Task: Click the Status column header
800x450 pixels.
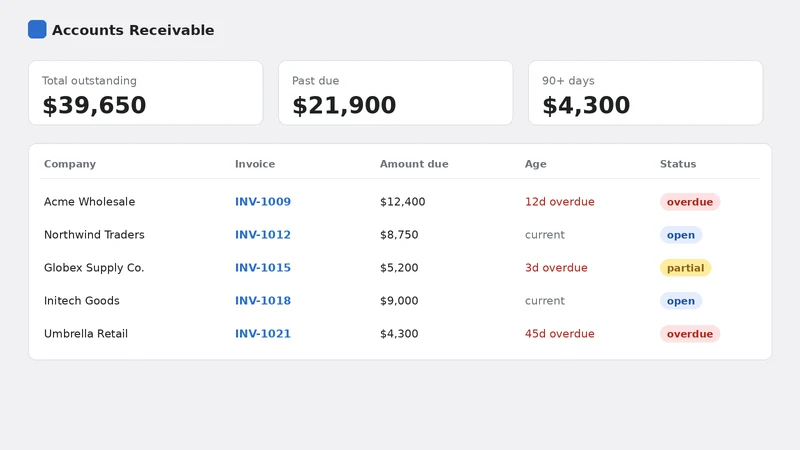Action: coord(678,164)
